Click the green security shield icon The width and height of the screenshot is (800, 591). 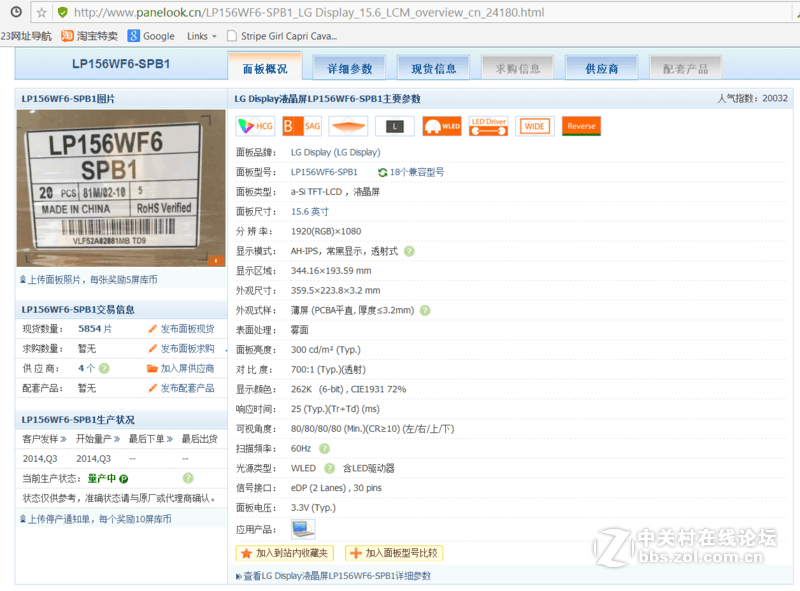pyautogui.click(x=63, y=12)
